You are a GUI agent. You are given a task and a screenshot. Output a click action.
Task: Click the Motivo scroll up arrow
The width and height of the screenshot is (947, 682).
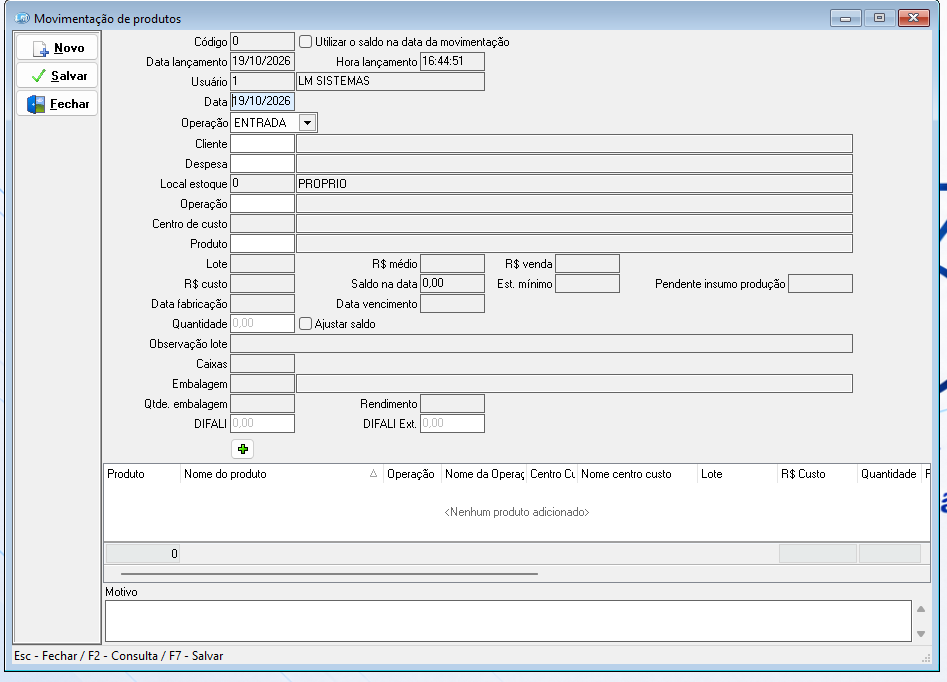(920, 609)
